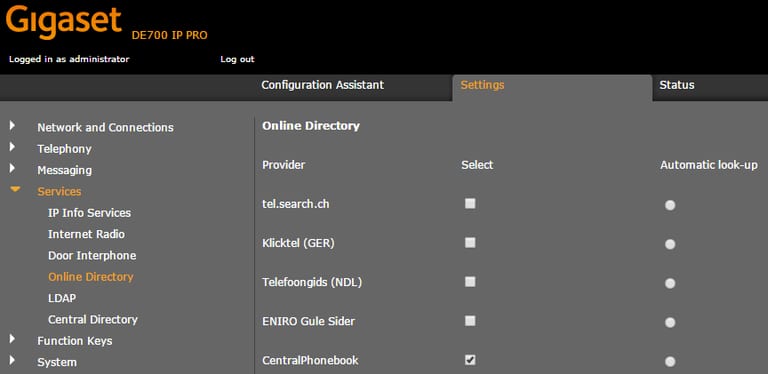
Task: Switch to Configuration Assistant tab
Action: click(x=322, y=85)
